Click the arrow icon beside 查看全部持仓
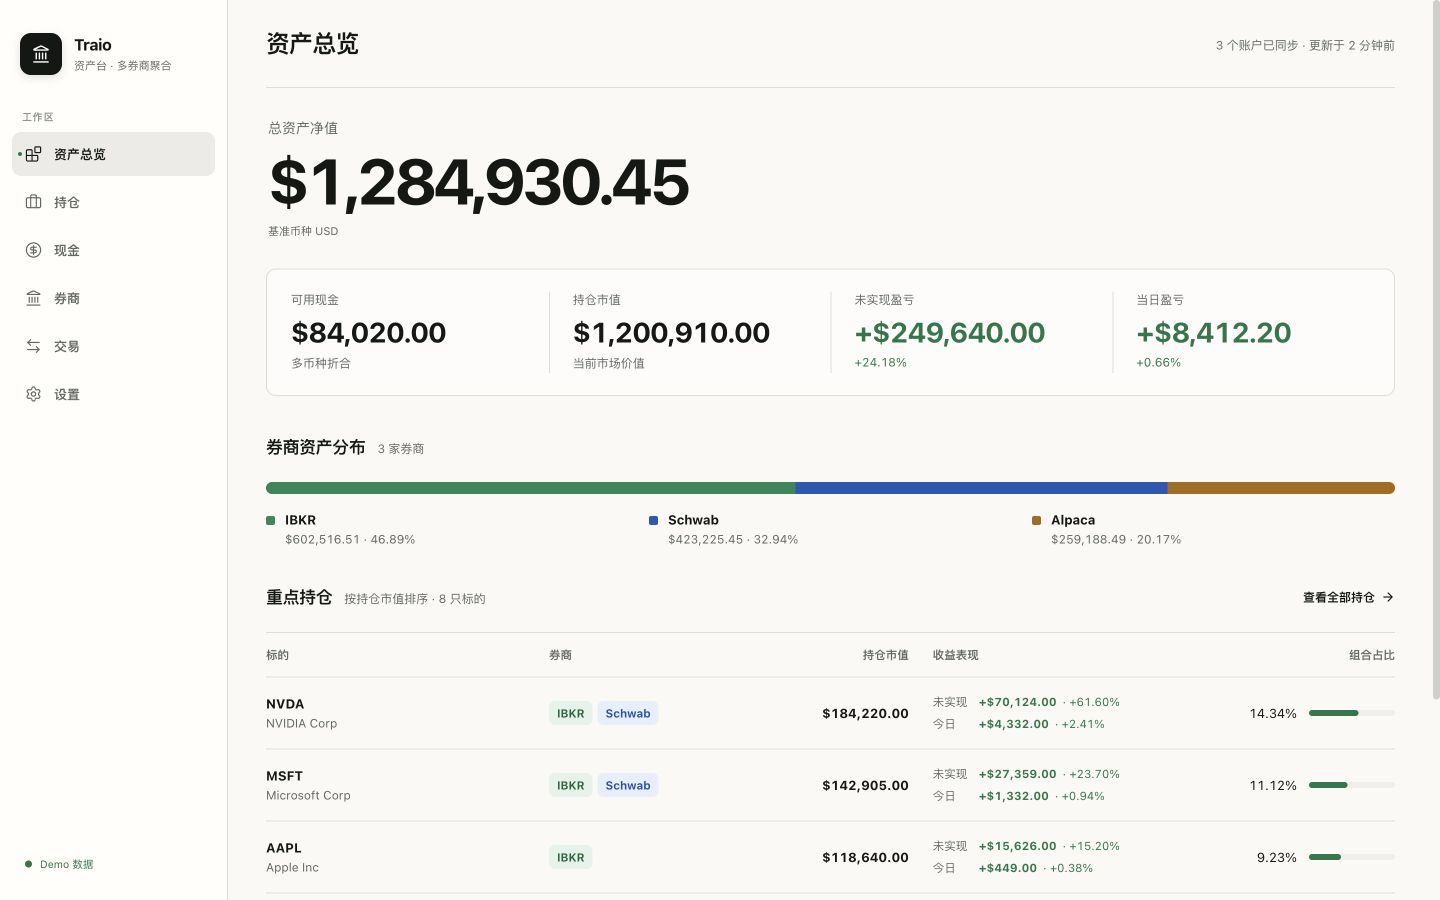Viewport: 1440px width, 900px height. (x=1388, y=597)
